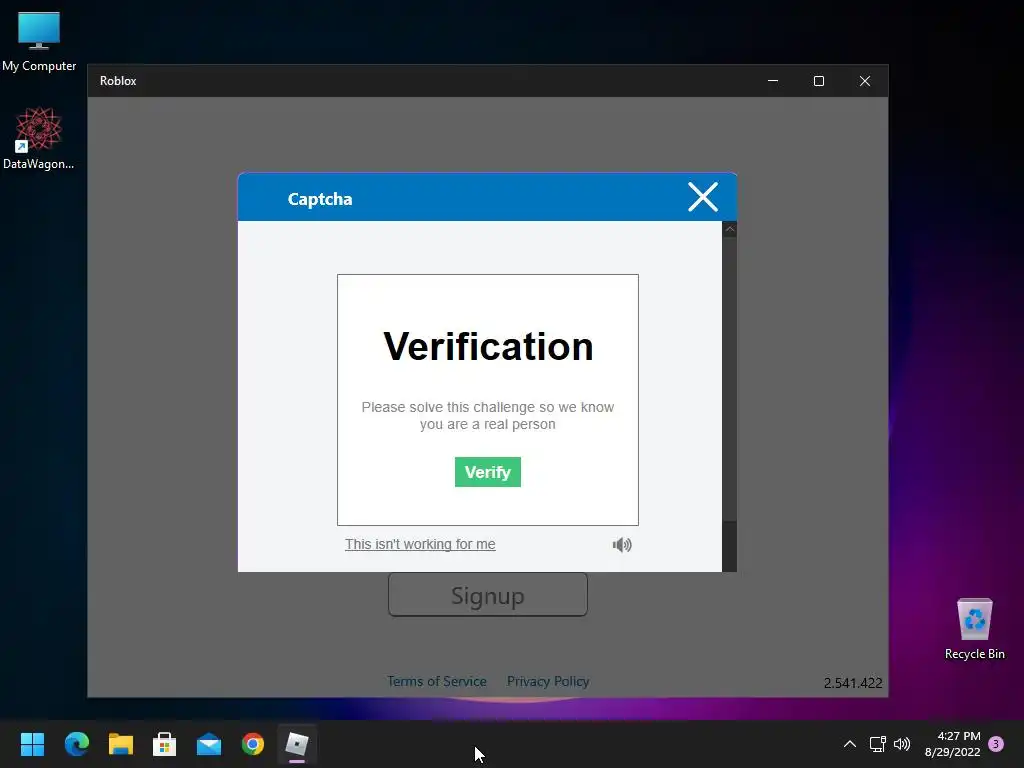Minimize the Roblox window
Screen dimensions: 1024x768
773,81
